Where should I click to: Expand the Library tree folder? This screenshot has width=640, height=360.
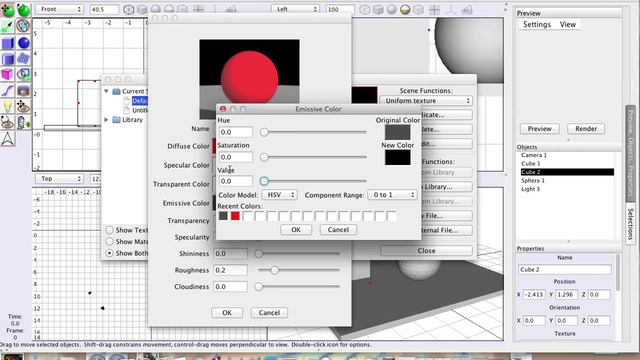coord(106,120)
